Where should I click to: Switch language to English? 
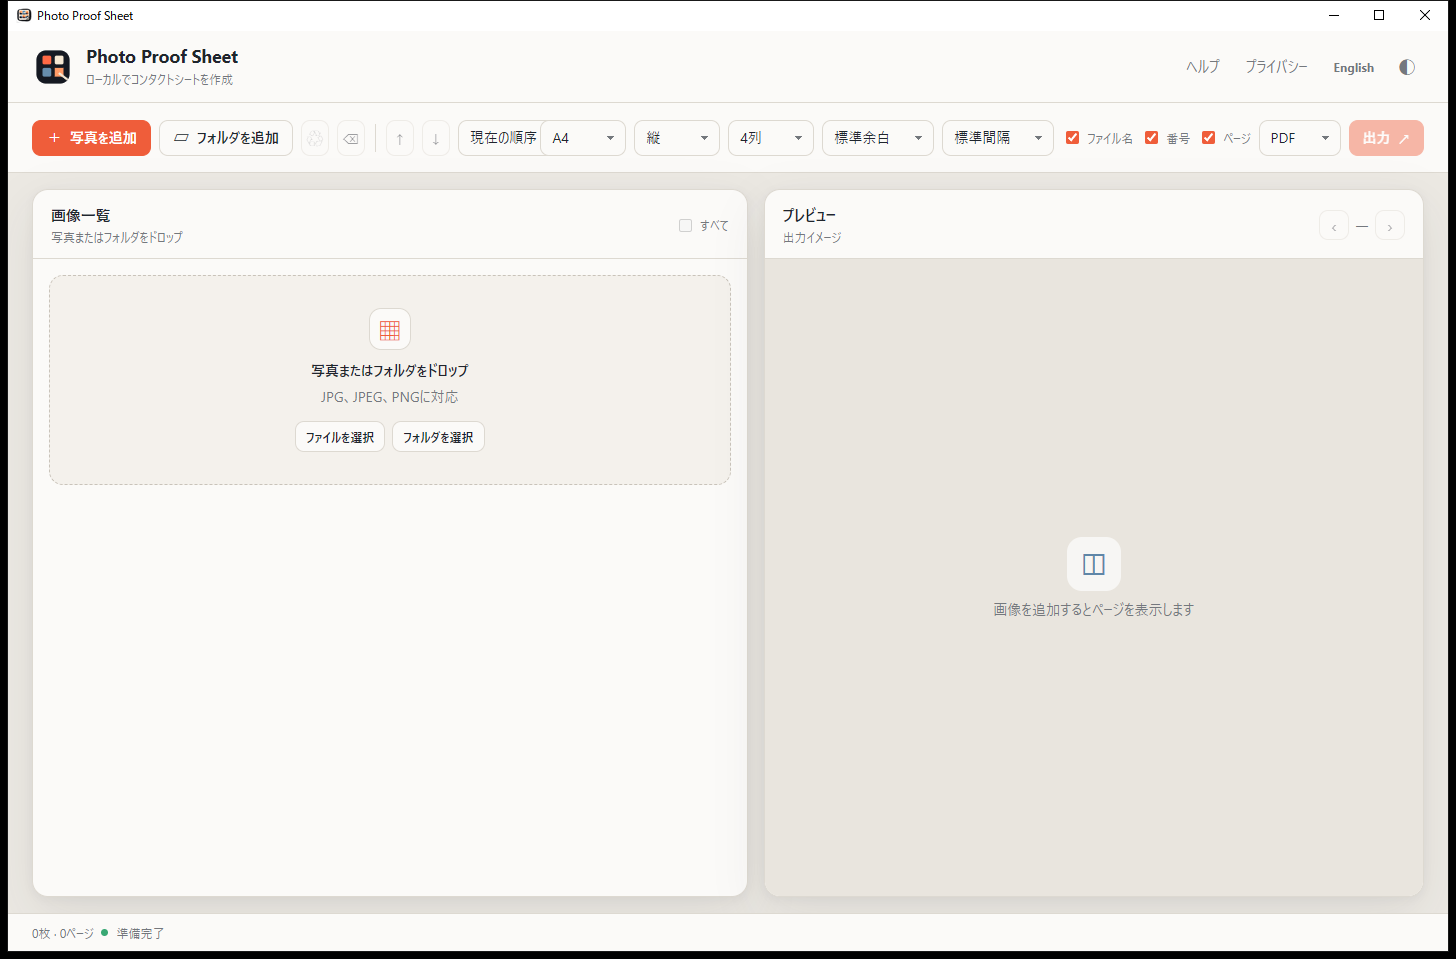click(1353, 68)
